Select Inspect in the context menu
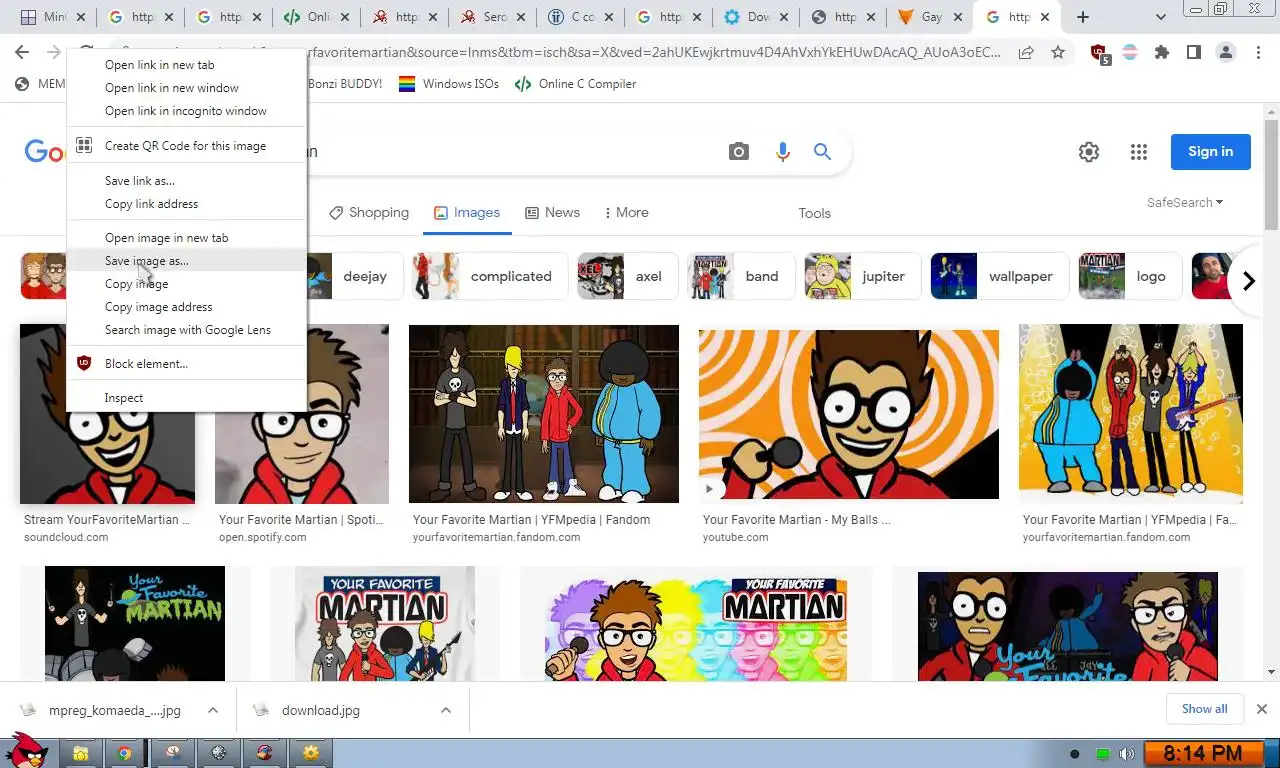 (x=186, y=398)
